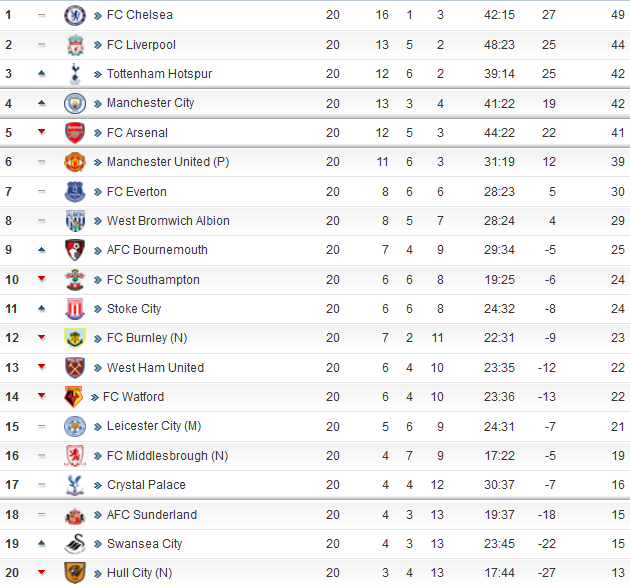Click the Crystal Palace eagle crest
Image resolution: width=630 pixels, height=588 pixels.
75,485
